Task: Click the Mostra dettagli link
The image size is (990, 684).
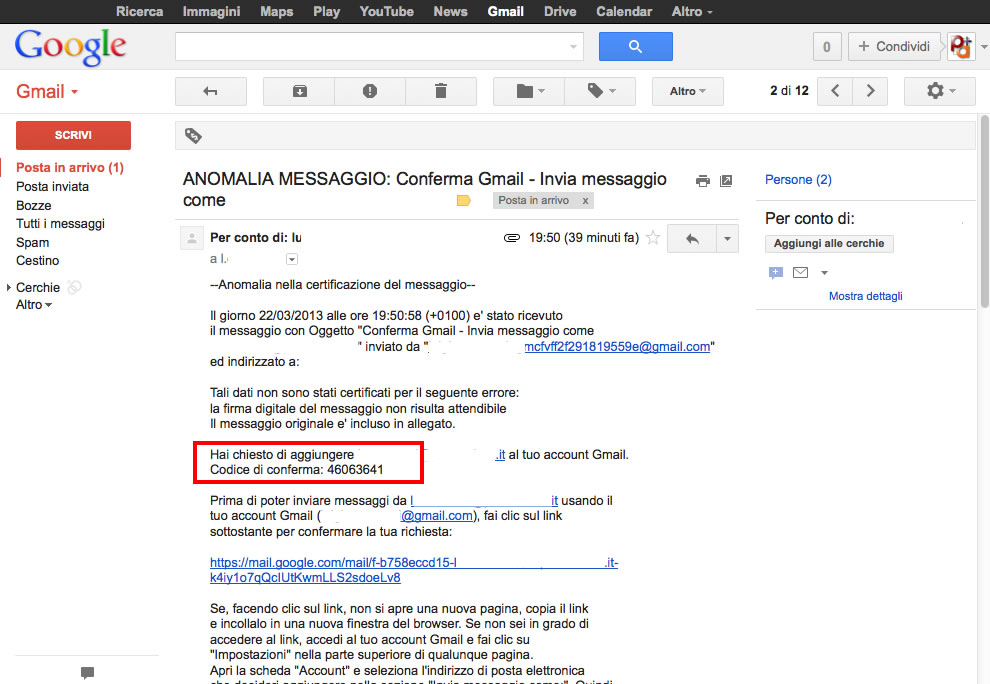Action: (x=865, y=296)
